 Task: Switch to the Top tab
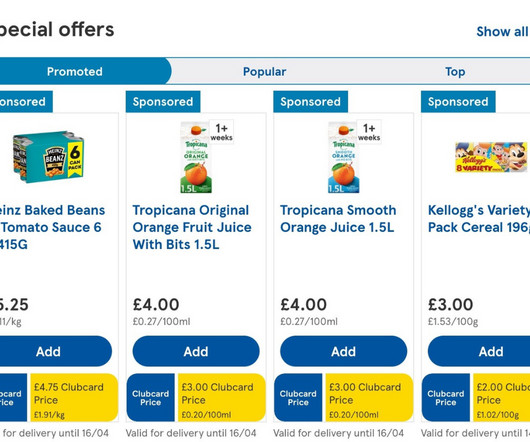coord(455,72)
